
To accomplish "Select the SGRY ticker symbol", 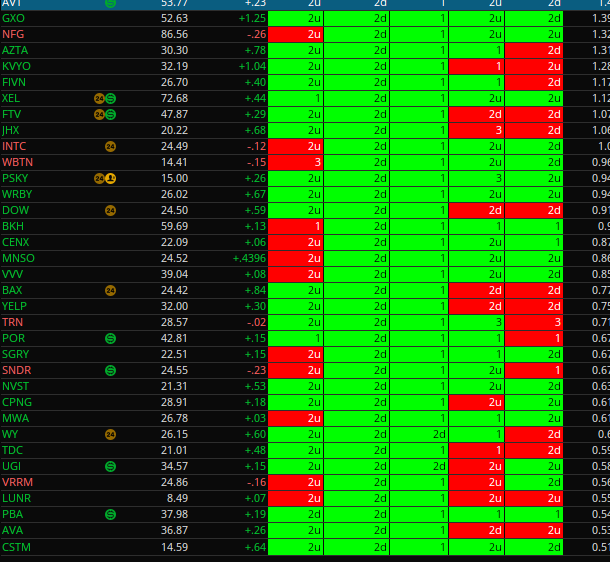I will 16,354.
